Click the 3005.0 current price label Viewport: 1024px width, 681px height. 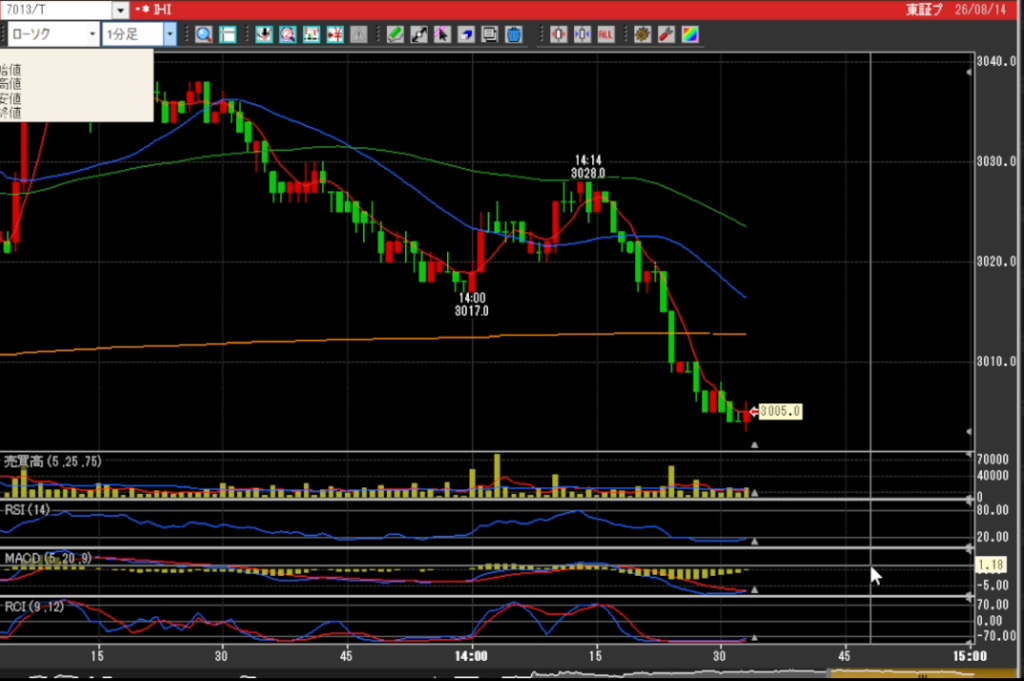[x=780, y=411]
